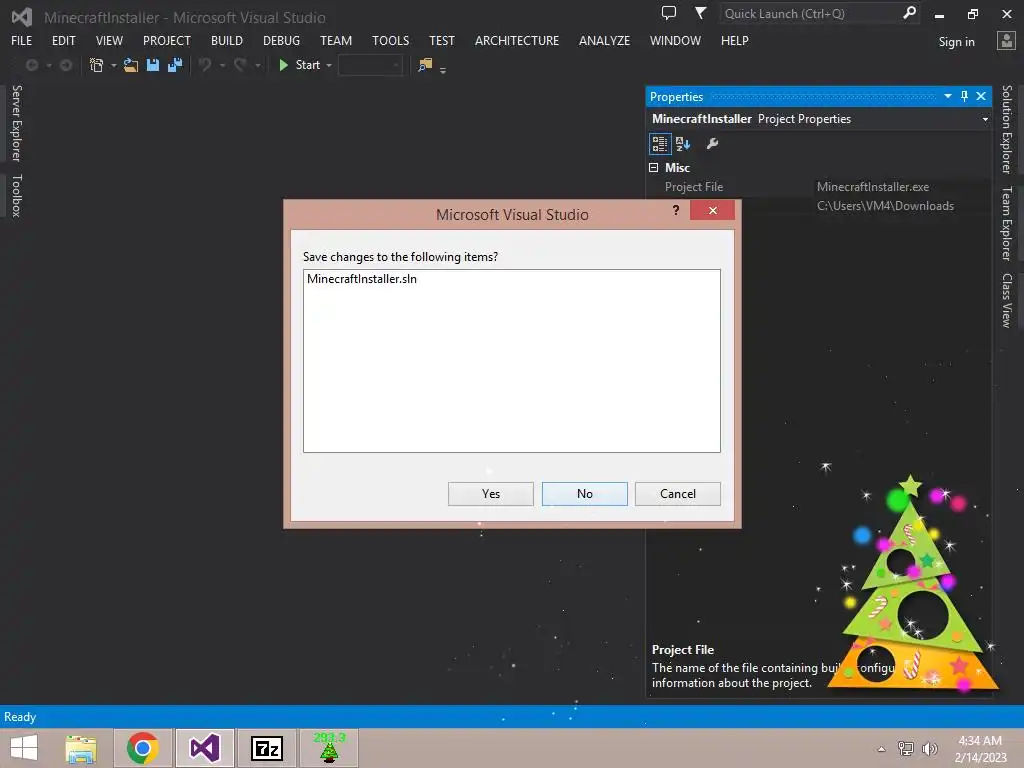Open the TOOLS menu
The image size is (1024, 768).
[391, 40]
